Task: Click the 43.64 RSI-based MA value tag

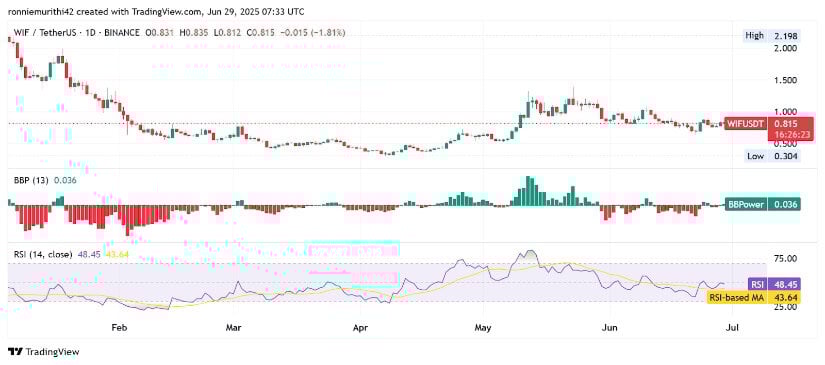Action: point(784,297)
